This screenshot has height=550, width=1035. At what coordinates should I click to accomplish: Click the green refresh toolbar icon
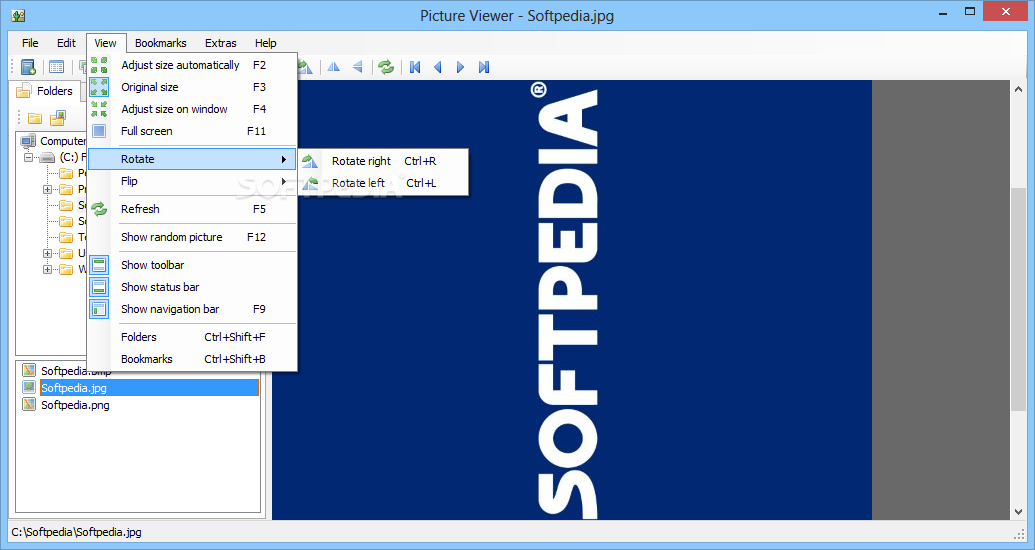tap(386, 67)
